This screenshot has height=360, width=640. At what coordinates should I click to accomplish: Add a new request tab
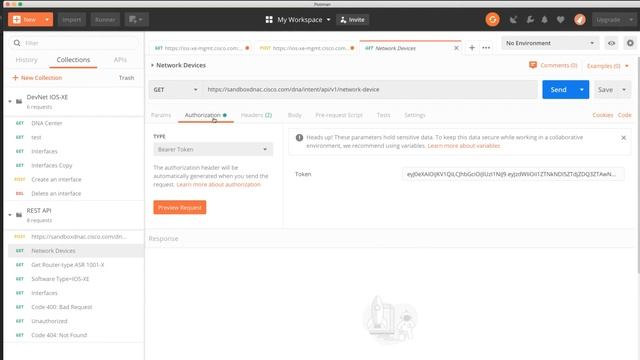coord(472,48)
